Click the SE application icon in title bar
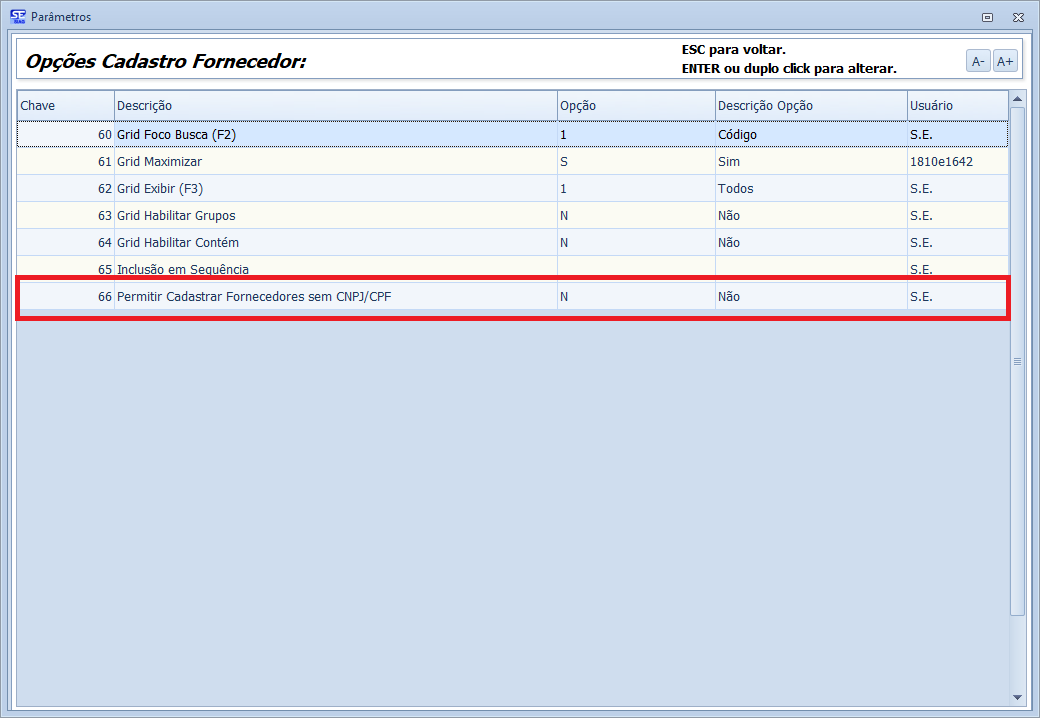 click(x=17, y=16)
